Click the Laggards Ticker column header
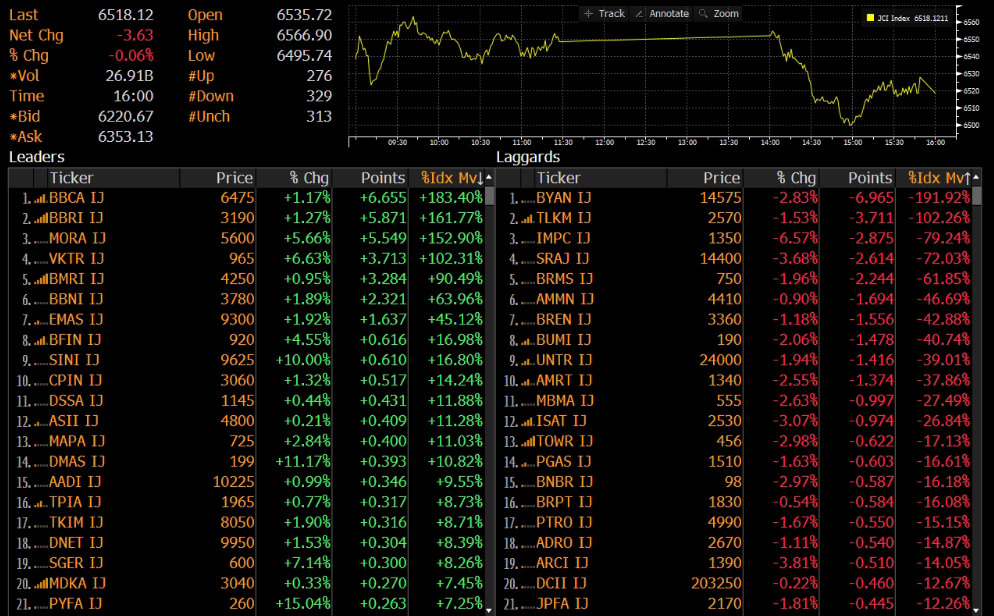994x616 pixels. point(558,178)
